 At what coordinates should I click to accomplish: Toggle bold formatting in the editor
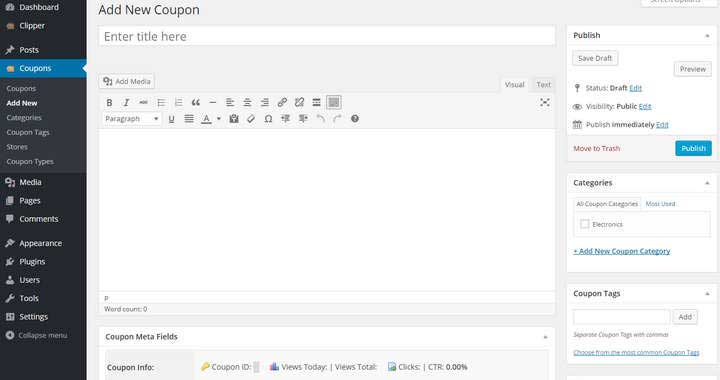[109, 102]
